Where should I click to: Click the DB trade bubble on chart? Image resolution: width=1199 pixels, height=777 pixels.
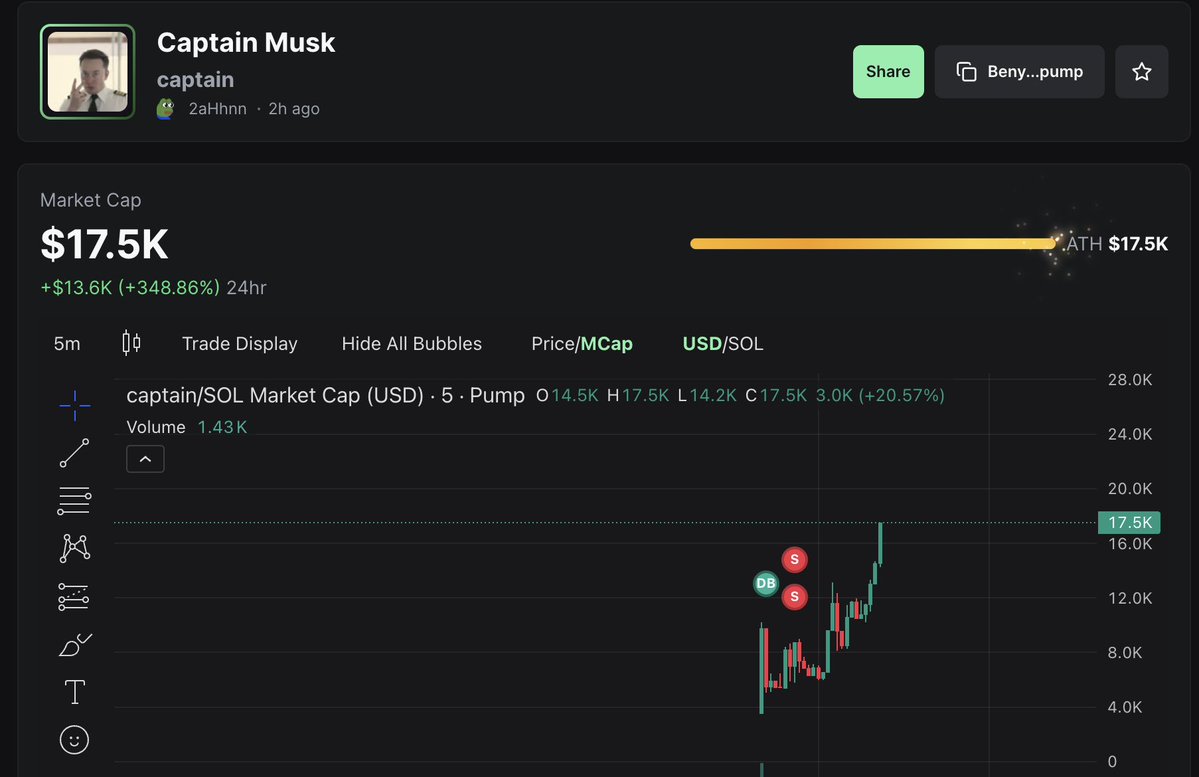(765, 584)
